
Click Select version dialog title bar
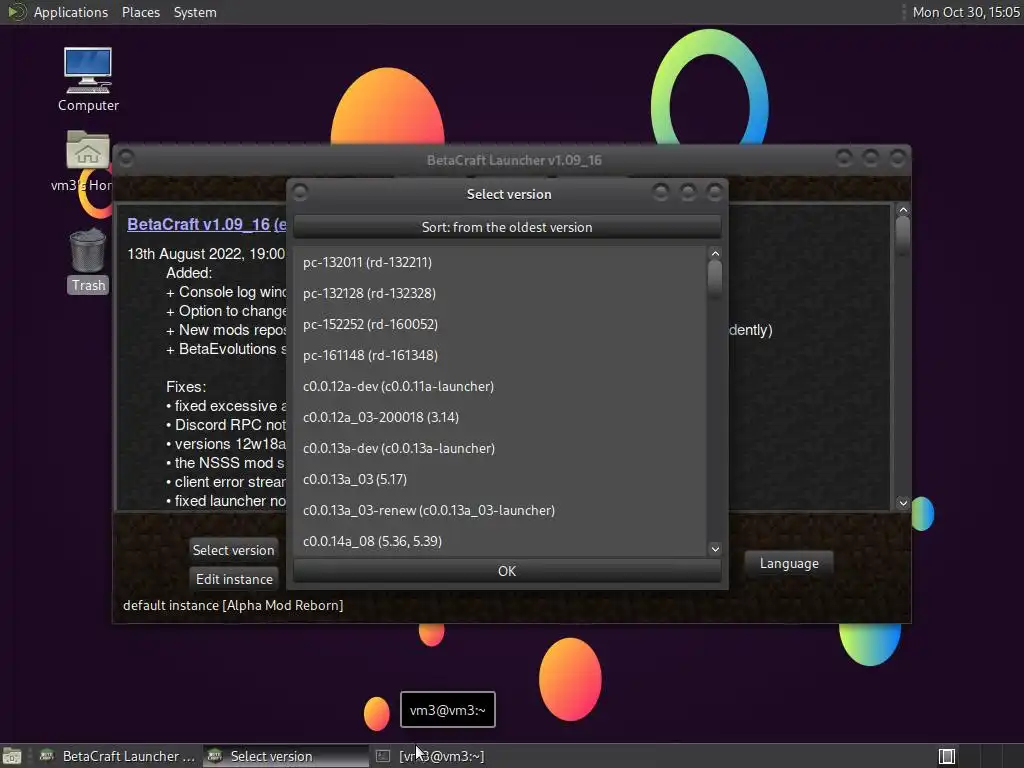click(x=509, y=194)
